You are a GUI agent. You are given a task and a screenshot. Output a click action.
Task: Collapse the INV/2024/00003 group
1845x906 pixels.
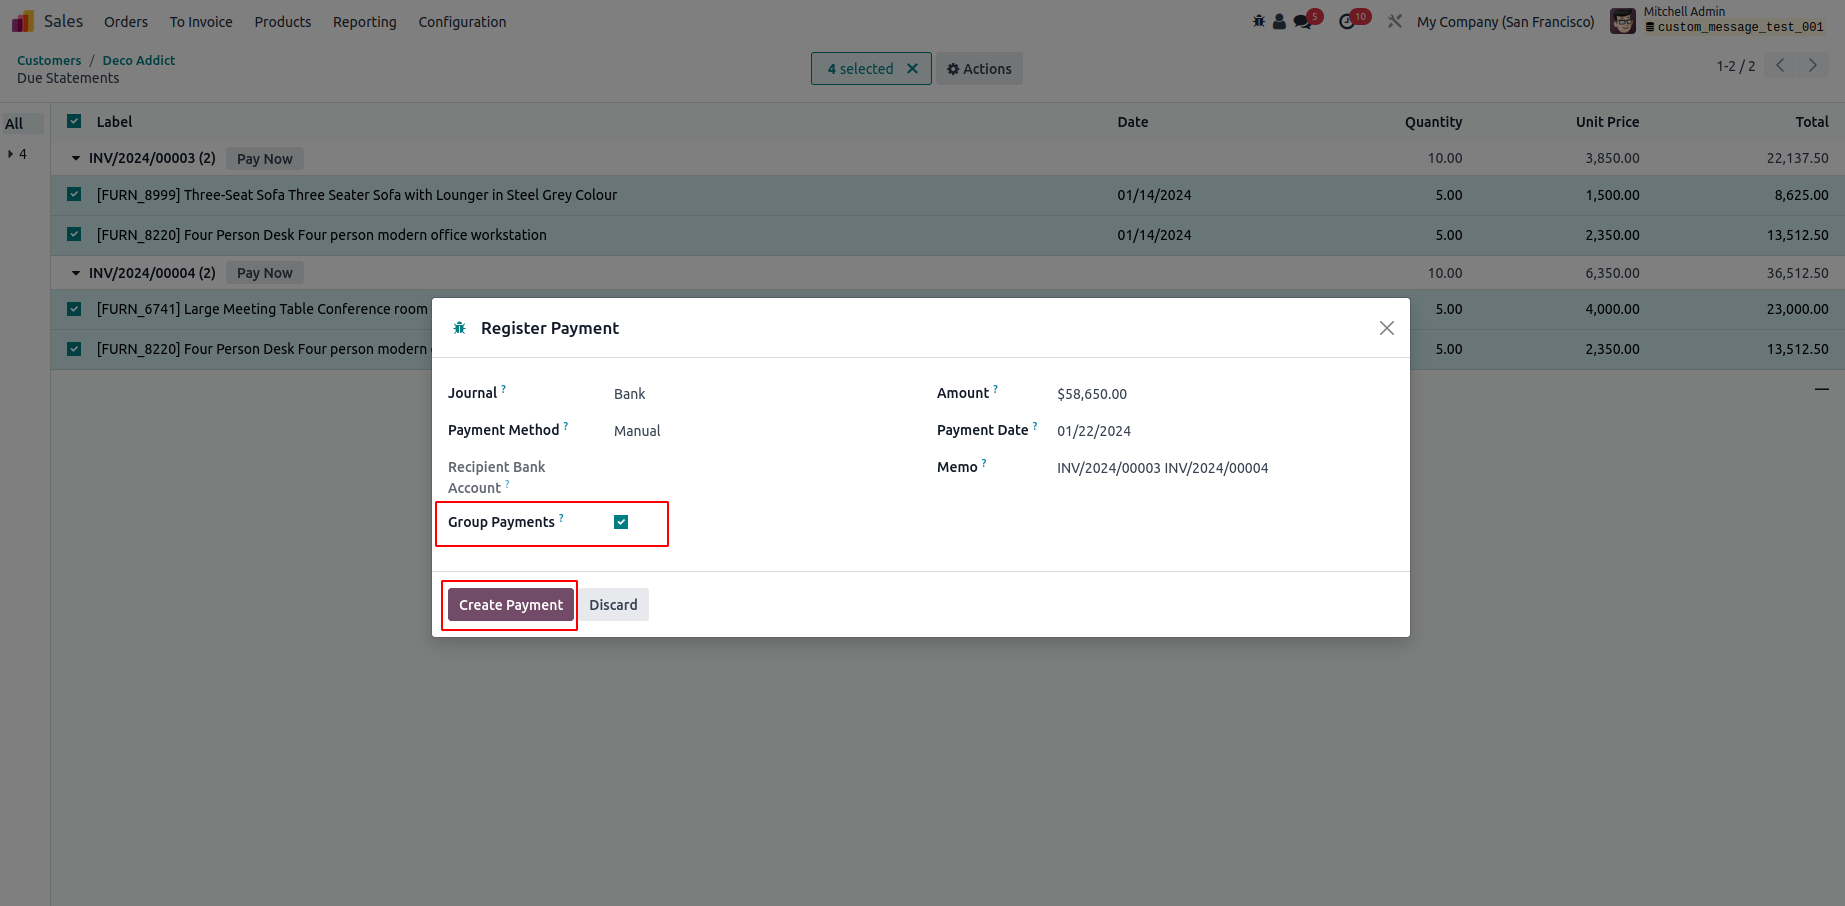76,158
